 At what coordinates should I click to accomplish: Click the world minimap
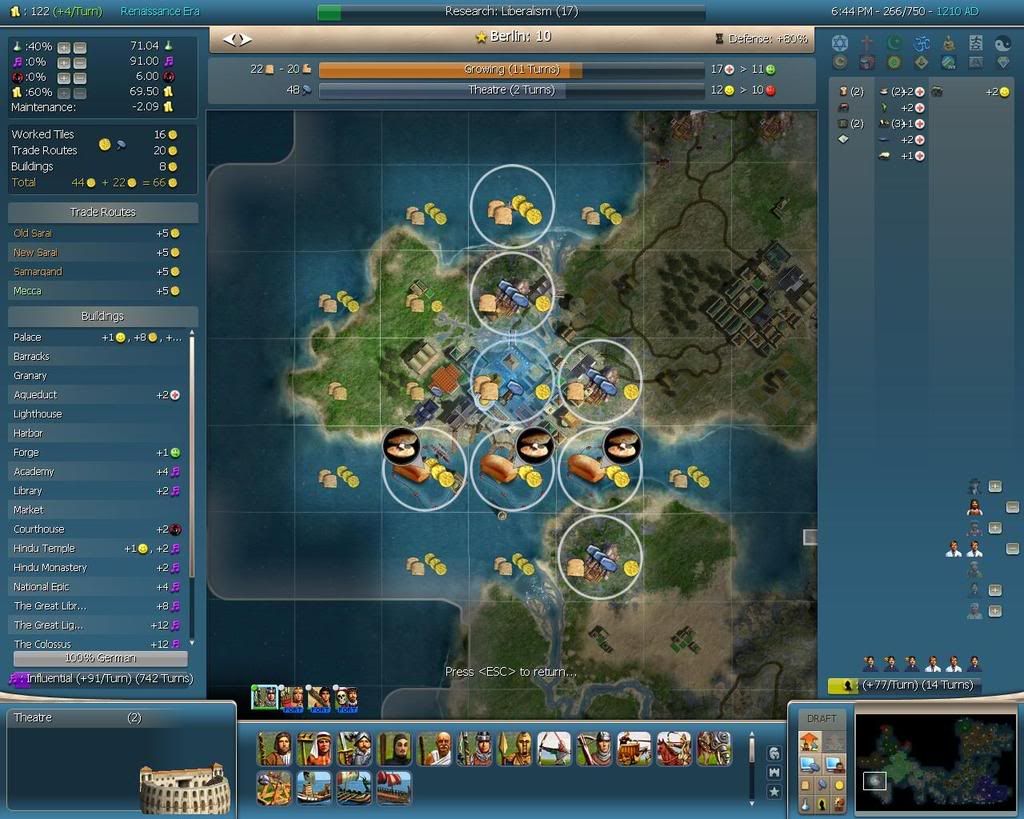coord(935,762)
